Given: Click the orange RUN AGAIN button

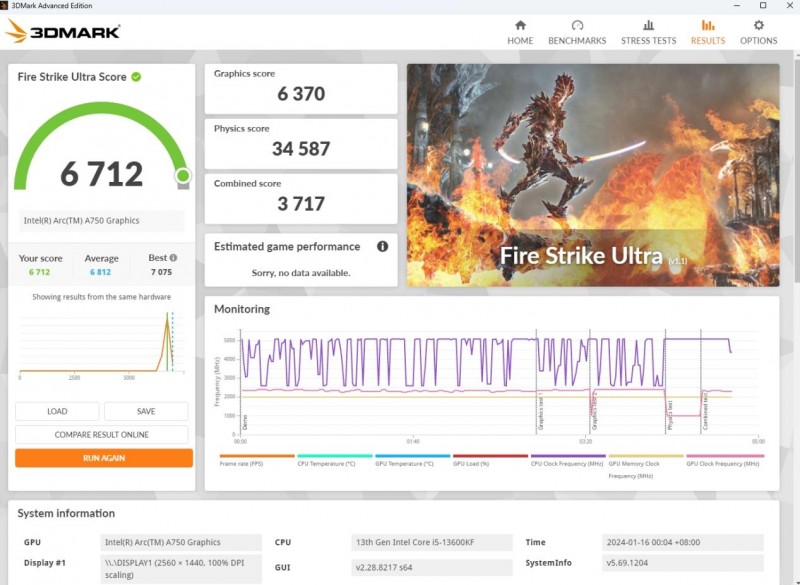Looking at the screenshot, I should point(104,458).
